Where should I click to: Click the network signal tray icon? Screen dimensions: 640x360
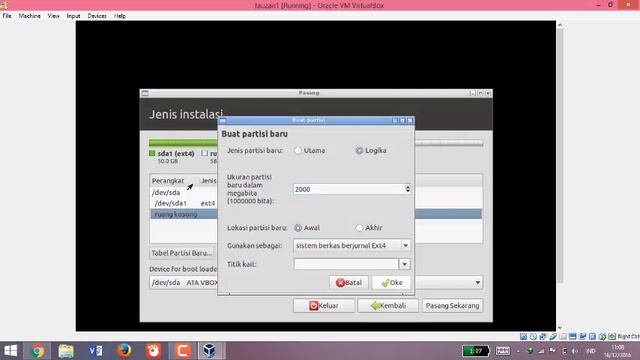(541, 351)
